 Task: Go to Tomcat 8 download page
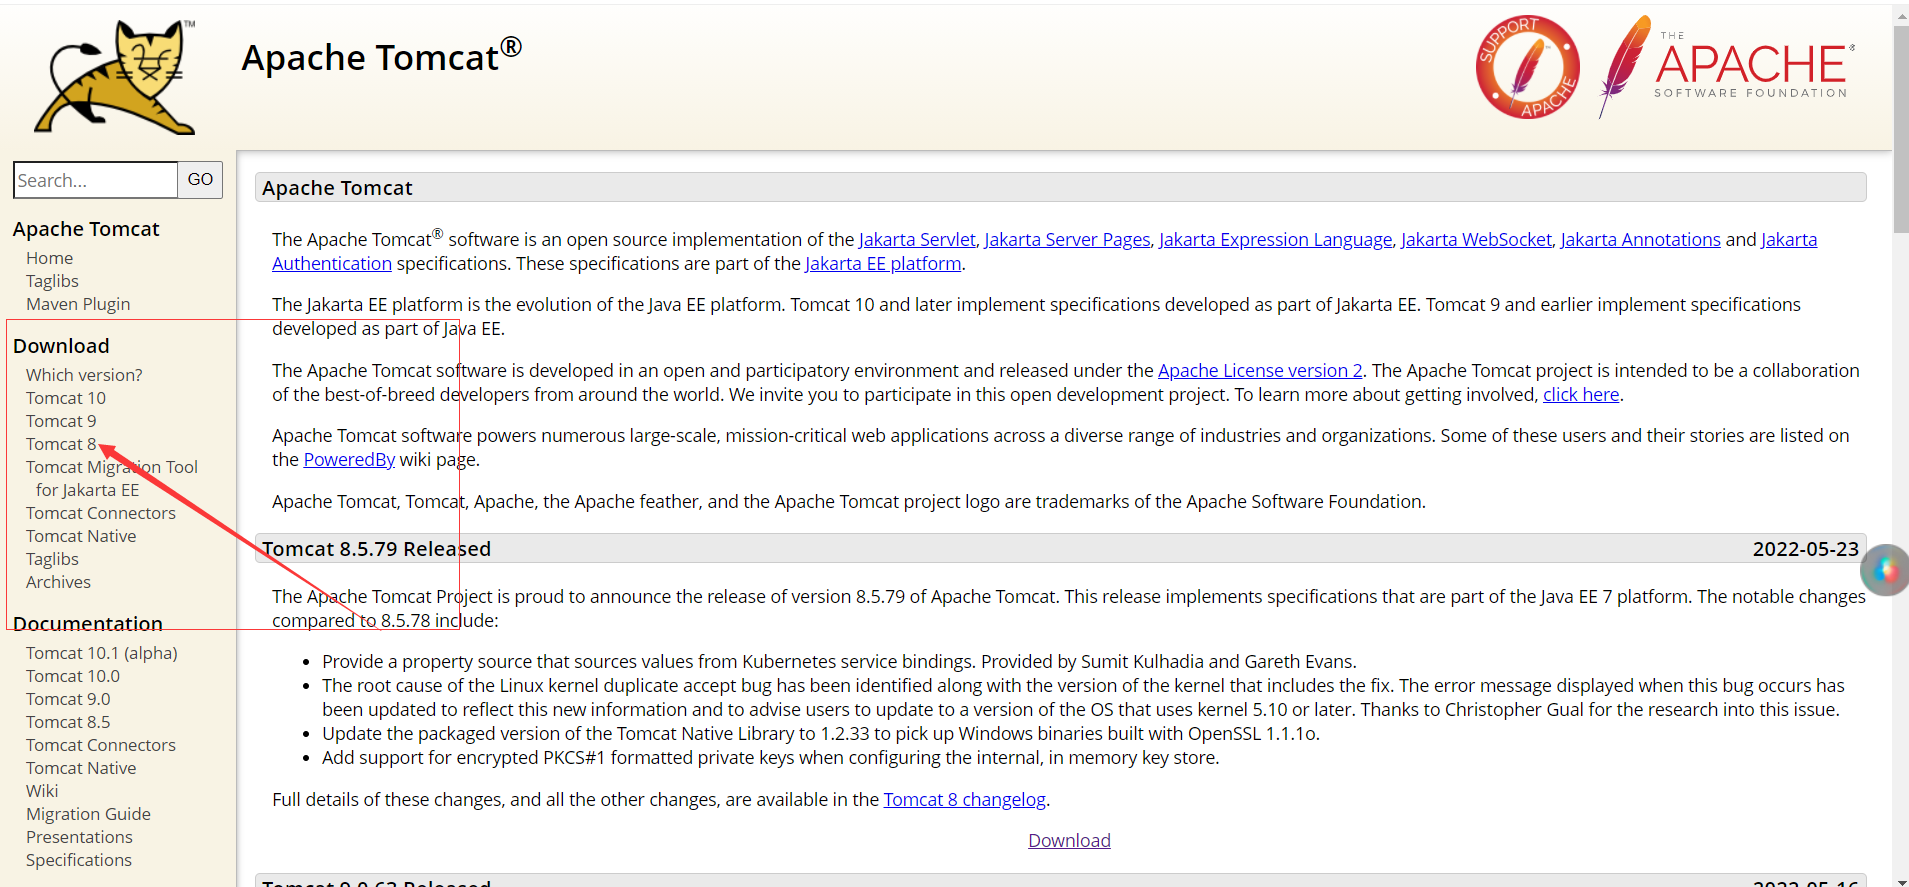pyautogui.click(x=61, y=444)
